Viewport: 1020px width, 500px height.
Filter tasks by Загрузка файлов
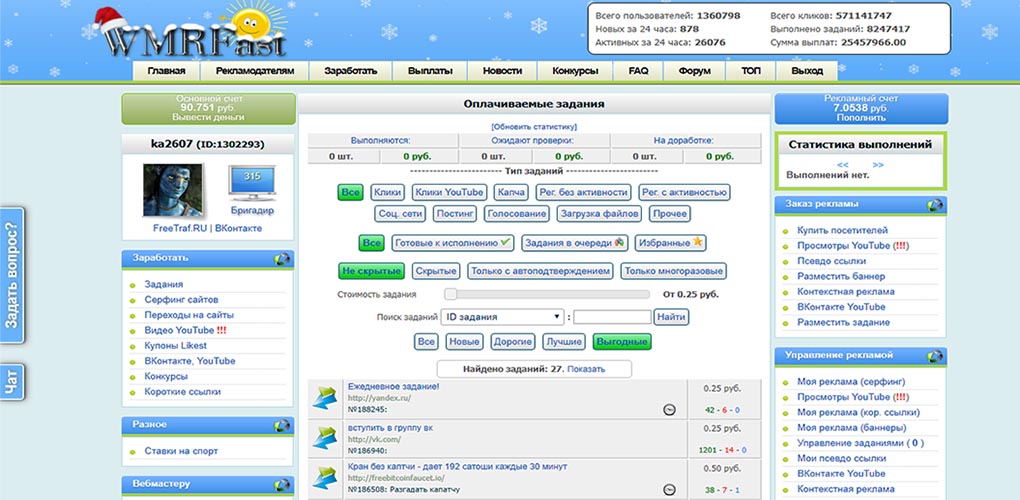point(599,213)
